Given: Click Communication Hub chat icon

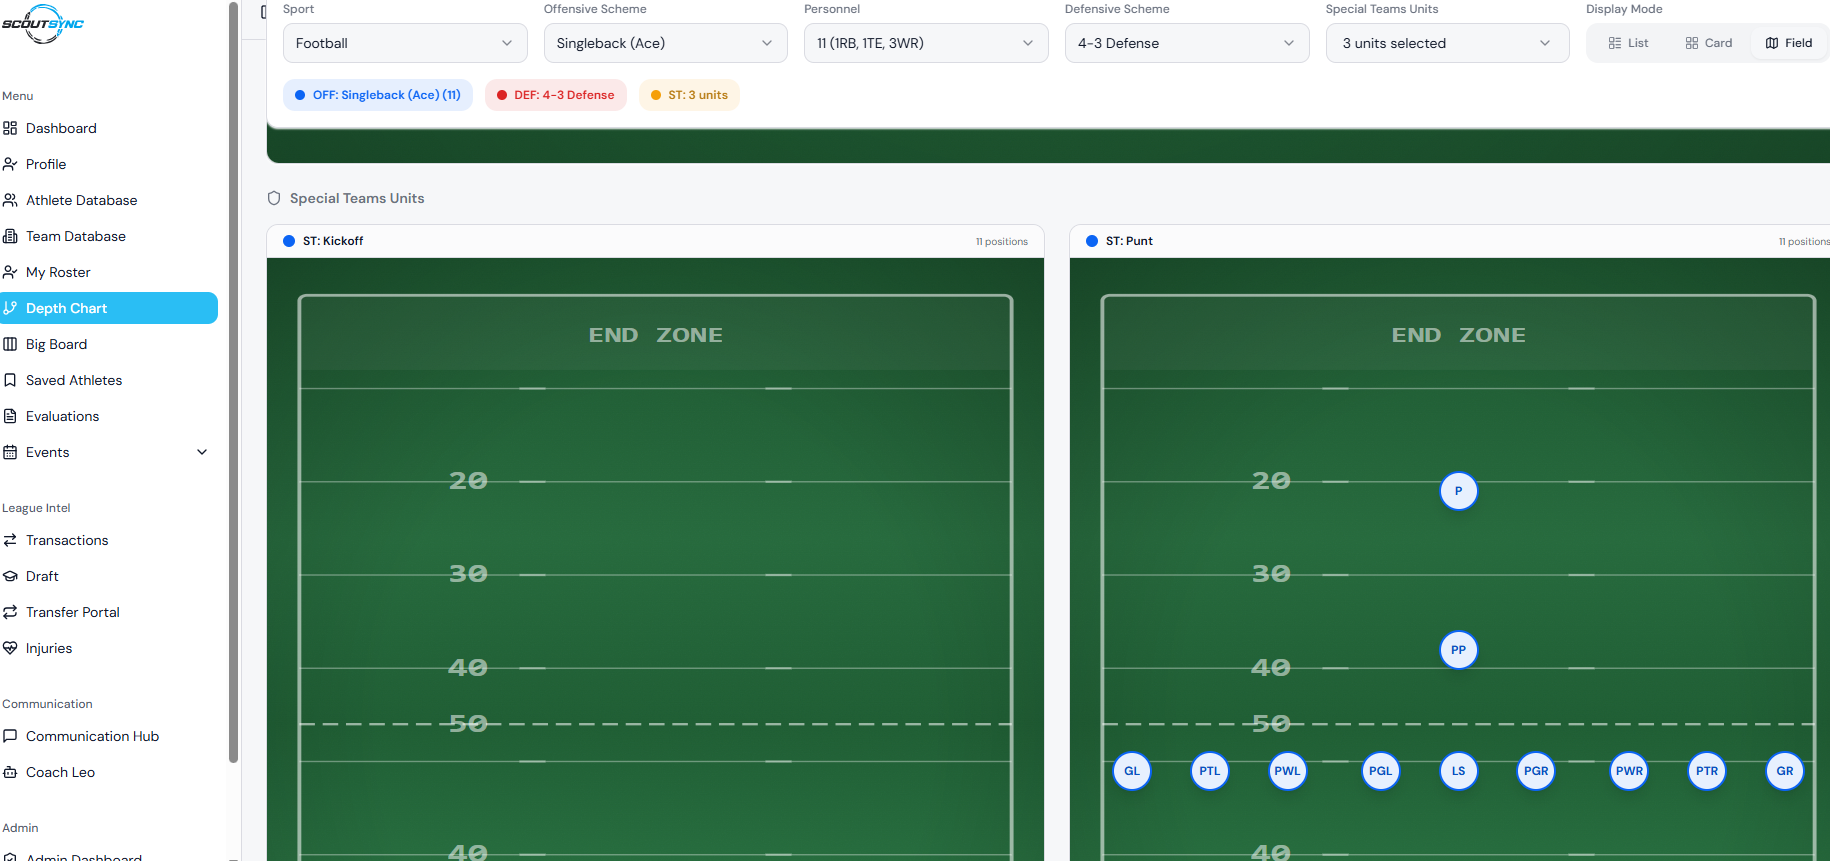Looking at the screenshot, I should click(10, 736).
